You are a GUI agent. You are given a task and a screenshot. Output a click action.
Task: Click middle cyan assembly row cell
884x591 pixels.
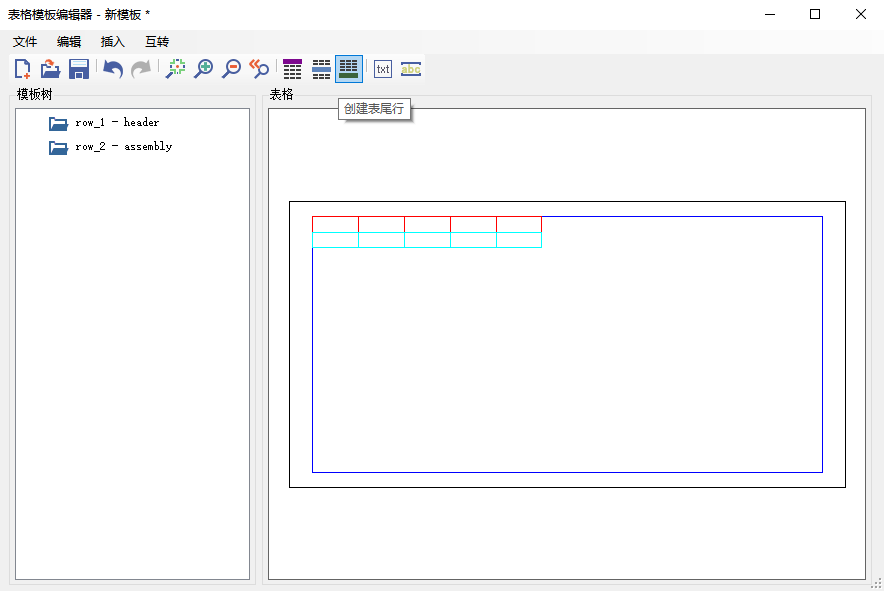point(427,240)
